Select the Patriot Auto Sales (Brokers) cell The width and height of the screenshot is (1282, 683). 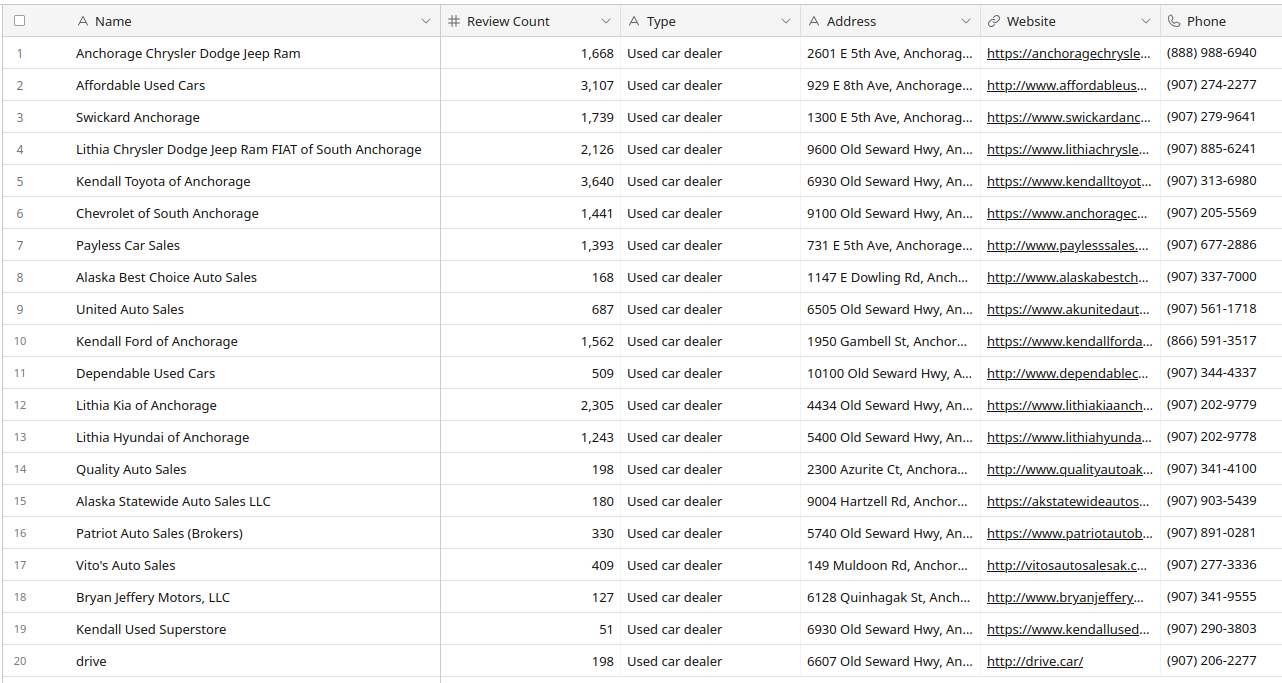coord(255,533)
